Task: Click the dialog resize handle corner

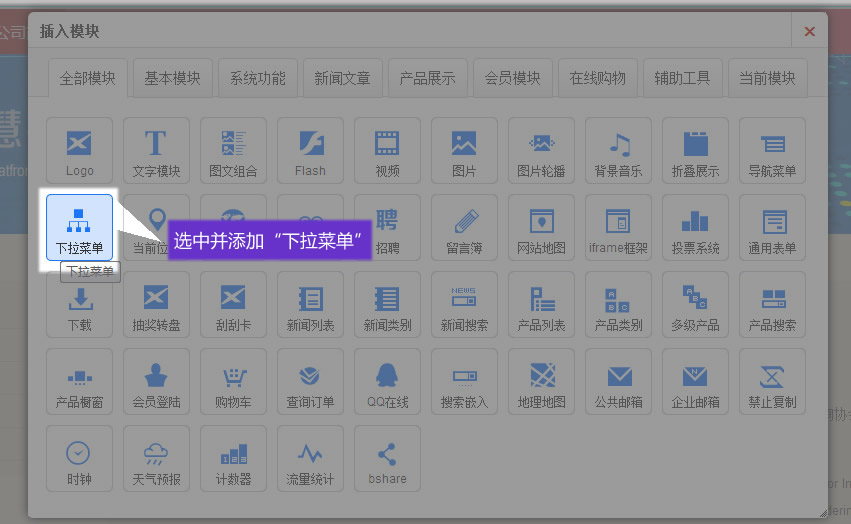Action: click(822, 512)
